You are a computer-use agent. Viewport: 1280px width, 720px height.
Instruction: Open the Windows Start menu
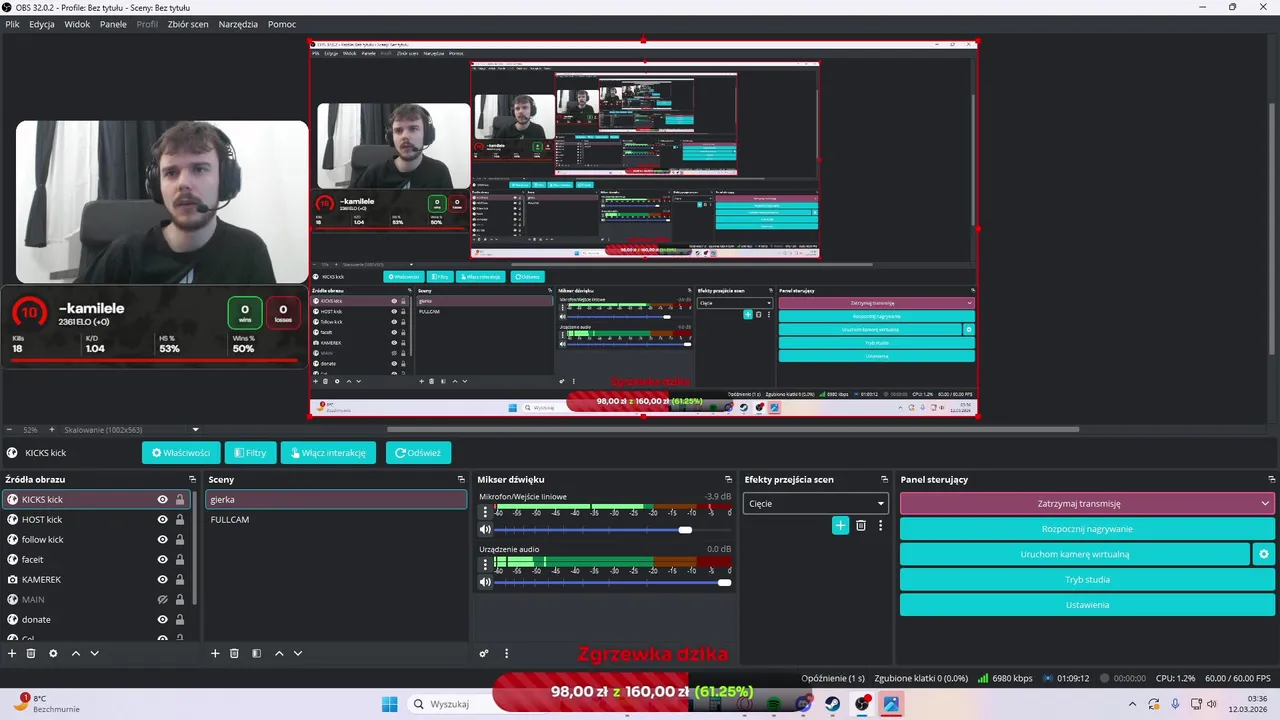[389, 704]
